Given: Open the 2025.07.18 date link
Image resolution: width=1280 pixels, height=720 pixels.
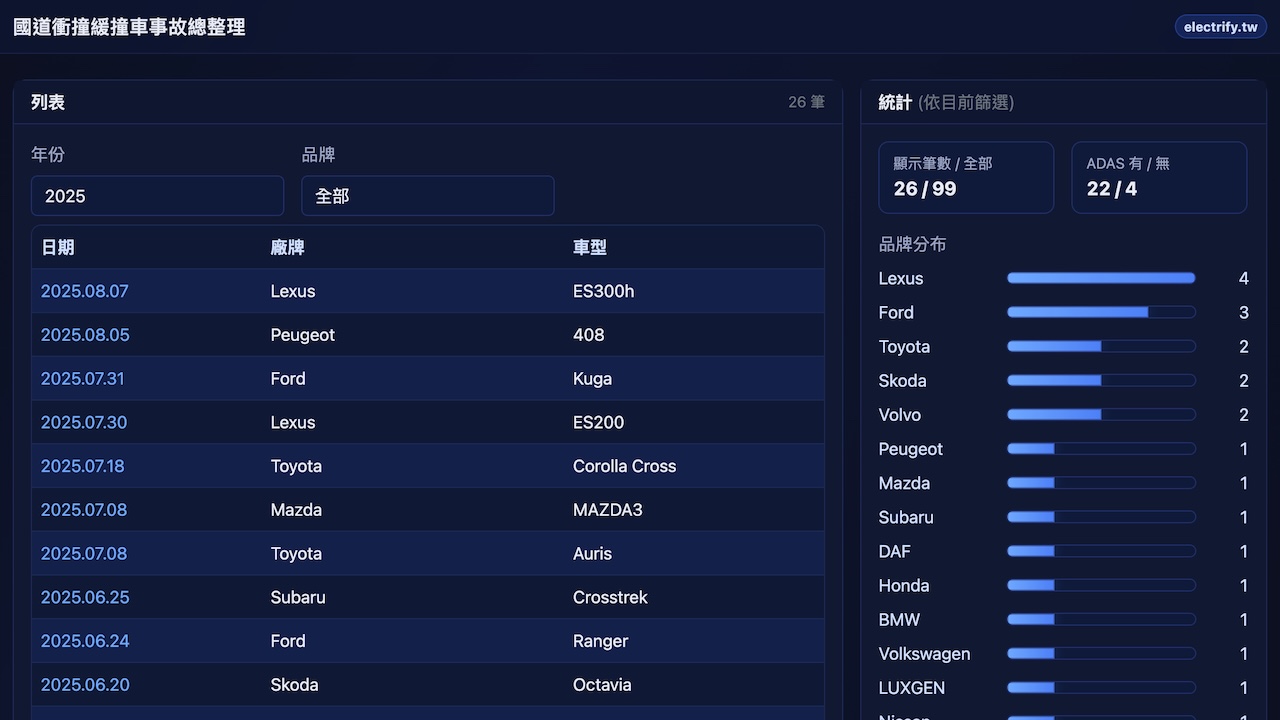Looking at the screenshot, I should point(83,466).
